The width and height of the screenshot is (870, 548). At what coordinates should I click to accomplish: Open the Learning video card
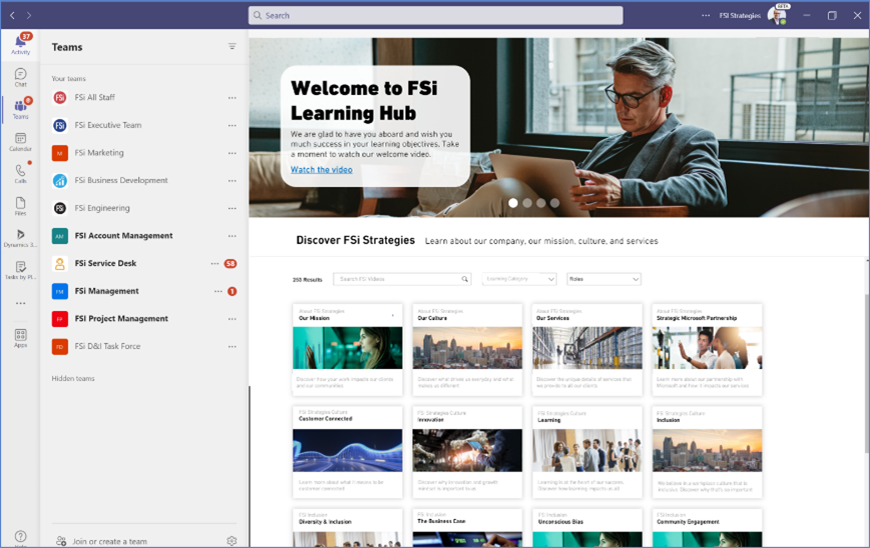[587, 452]
